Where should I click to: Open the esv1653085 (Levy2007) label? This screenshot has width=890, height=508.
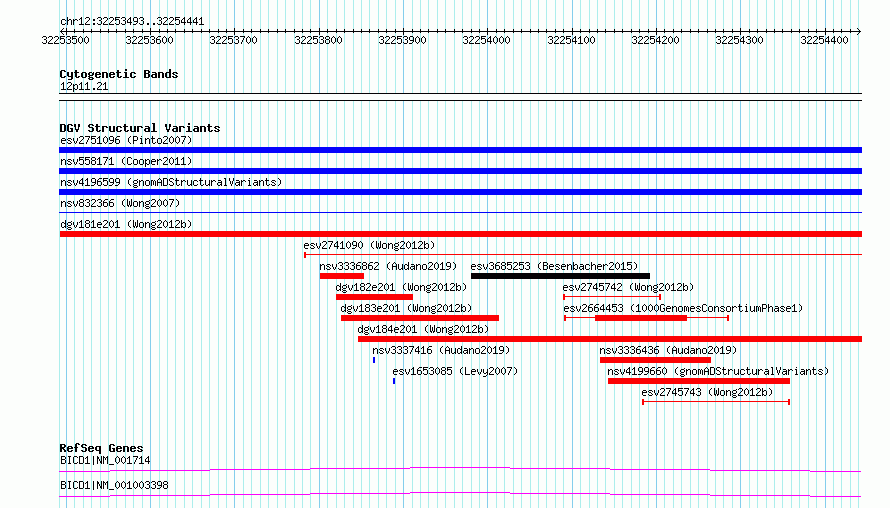click(455, 371)
